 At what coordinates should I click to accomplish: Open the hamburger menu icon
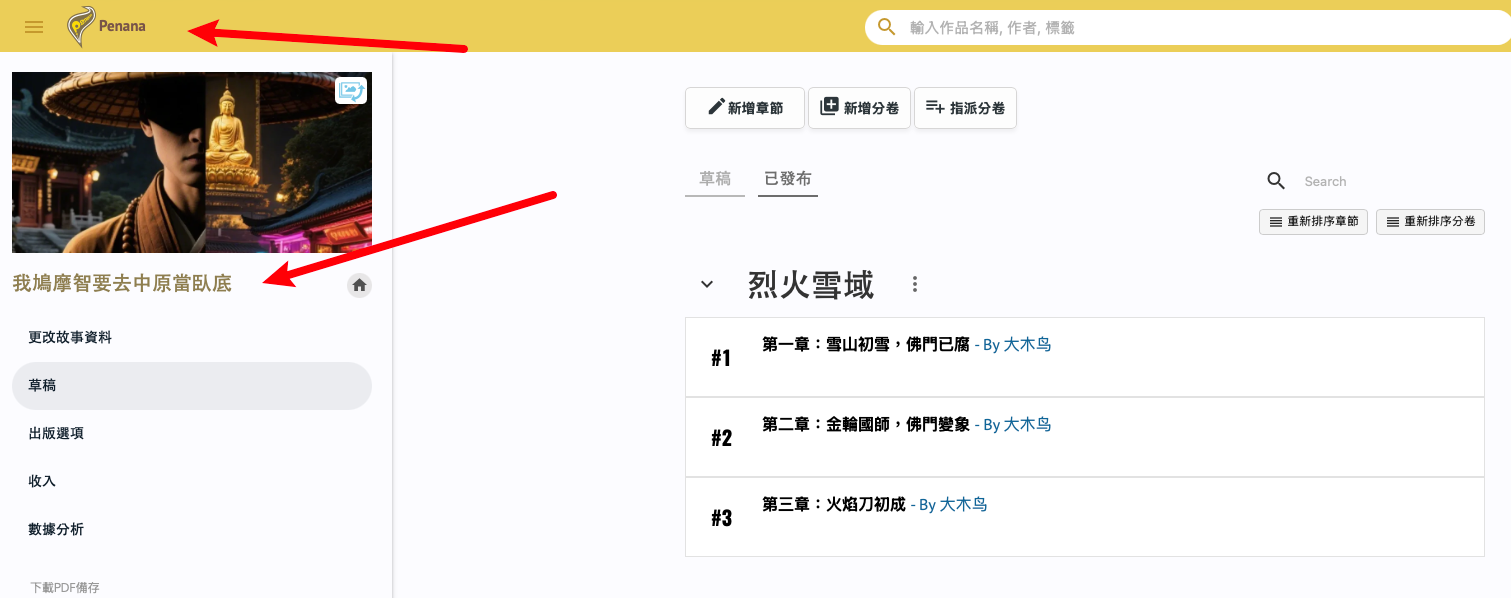tap(34, 27)
